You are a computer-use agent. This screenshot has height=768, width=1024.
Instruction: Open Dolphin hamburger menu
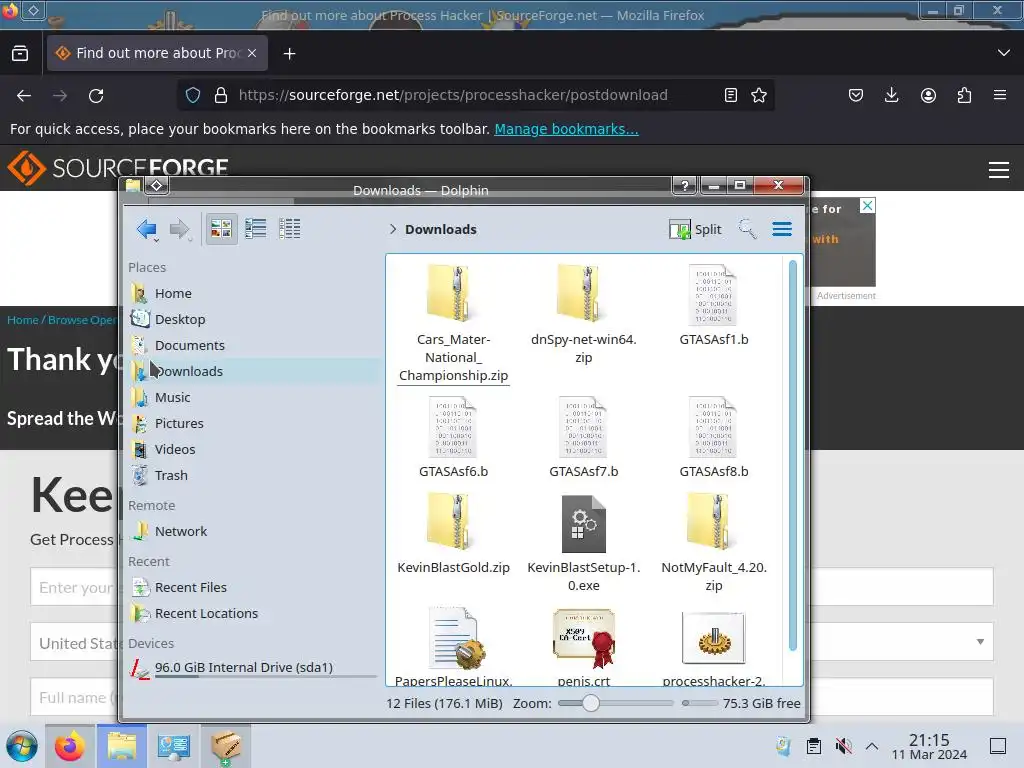pyautogui.click(x=782, y=229)
